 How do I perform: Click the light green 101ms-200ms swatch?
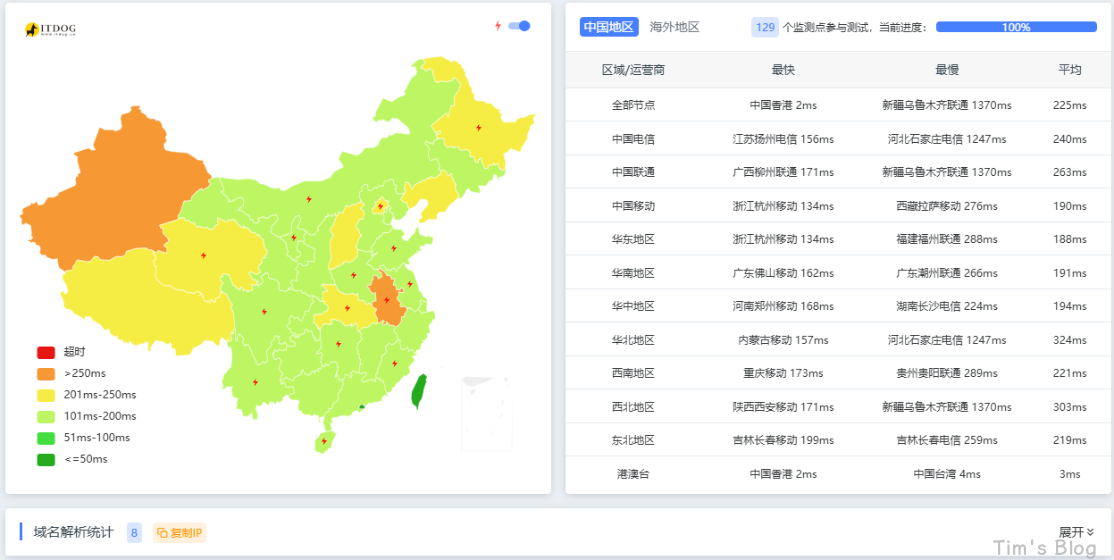[x=45, y=416]
